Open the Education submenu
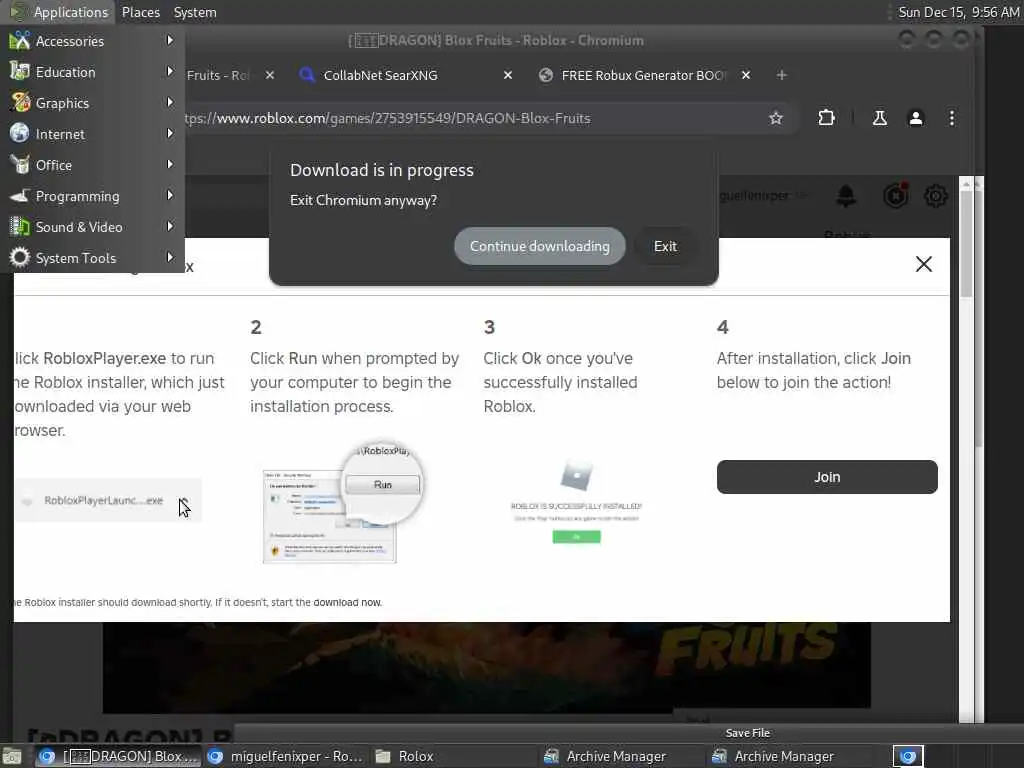The height and width of the screenshot is (768, 1024). pos(93,72)
